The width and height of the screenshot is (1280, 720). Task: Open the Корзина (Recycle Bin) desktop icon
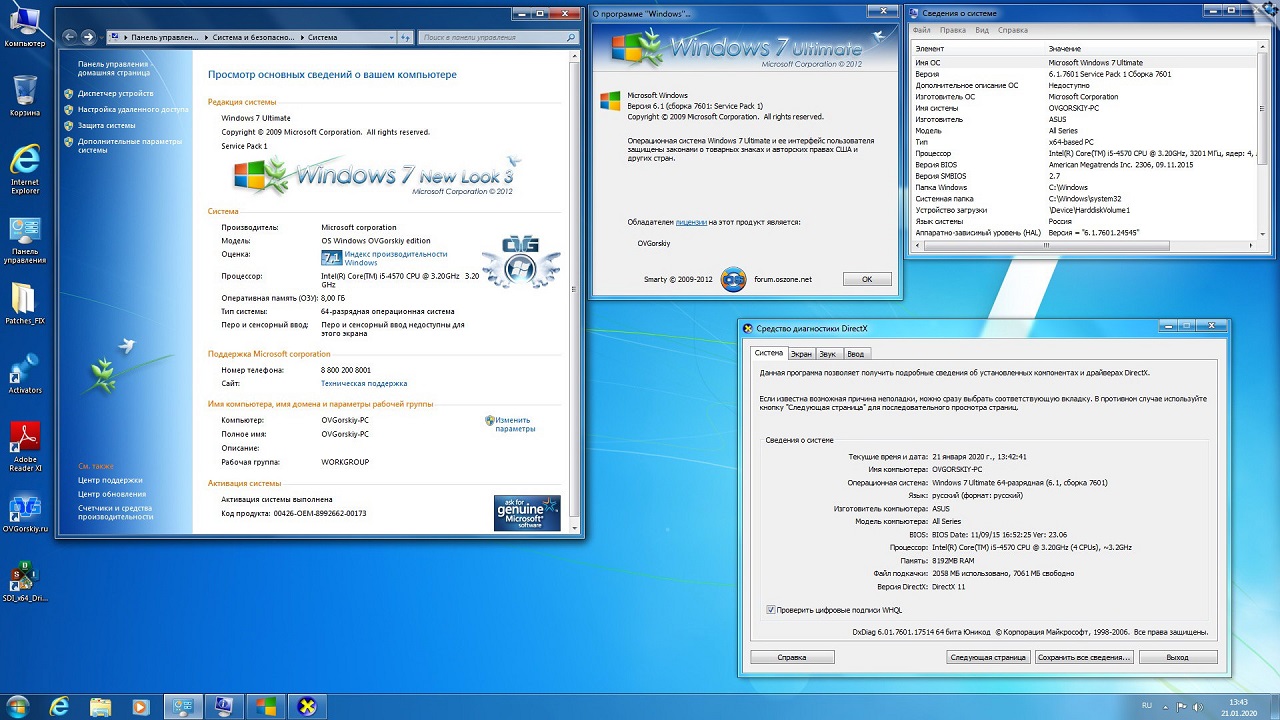pyautogui.click(x=25, y=93)
